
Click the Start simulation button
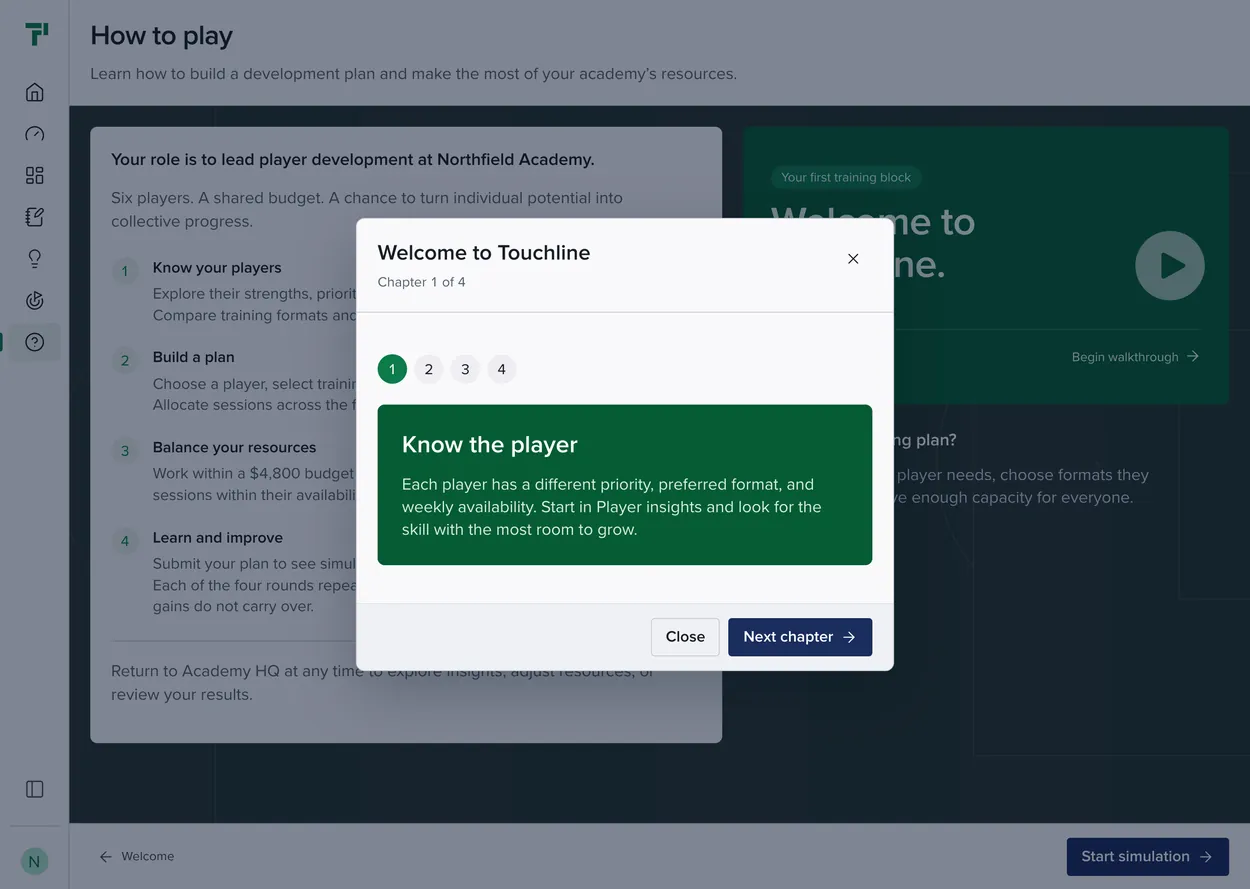pos(1148,857)
